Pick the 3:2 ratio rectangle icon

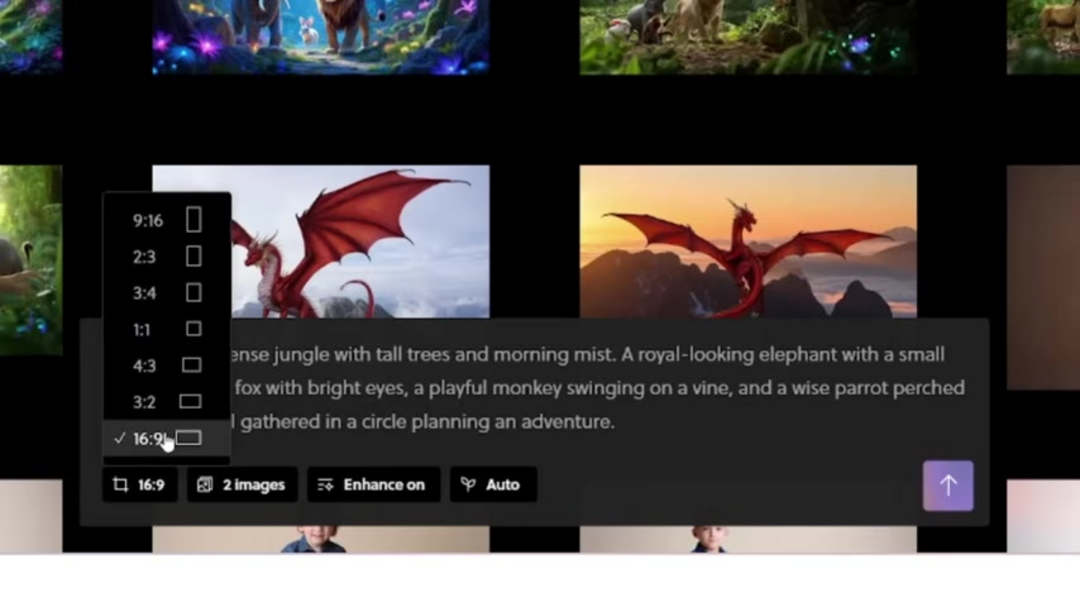pos(190,401)
